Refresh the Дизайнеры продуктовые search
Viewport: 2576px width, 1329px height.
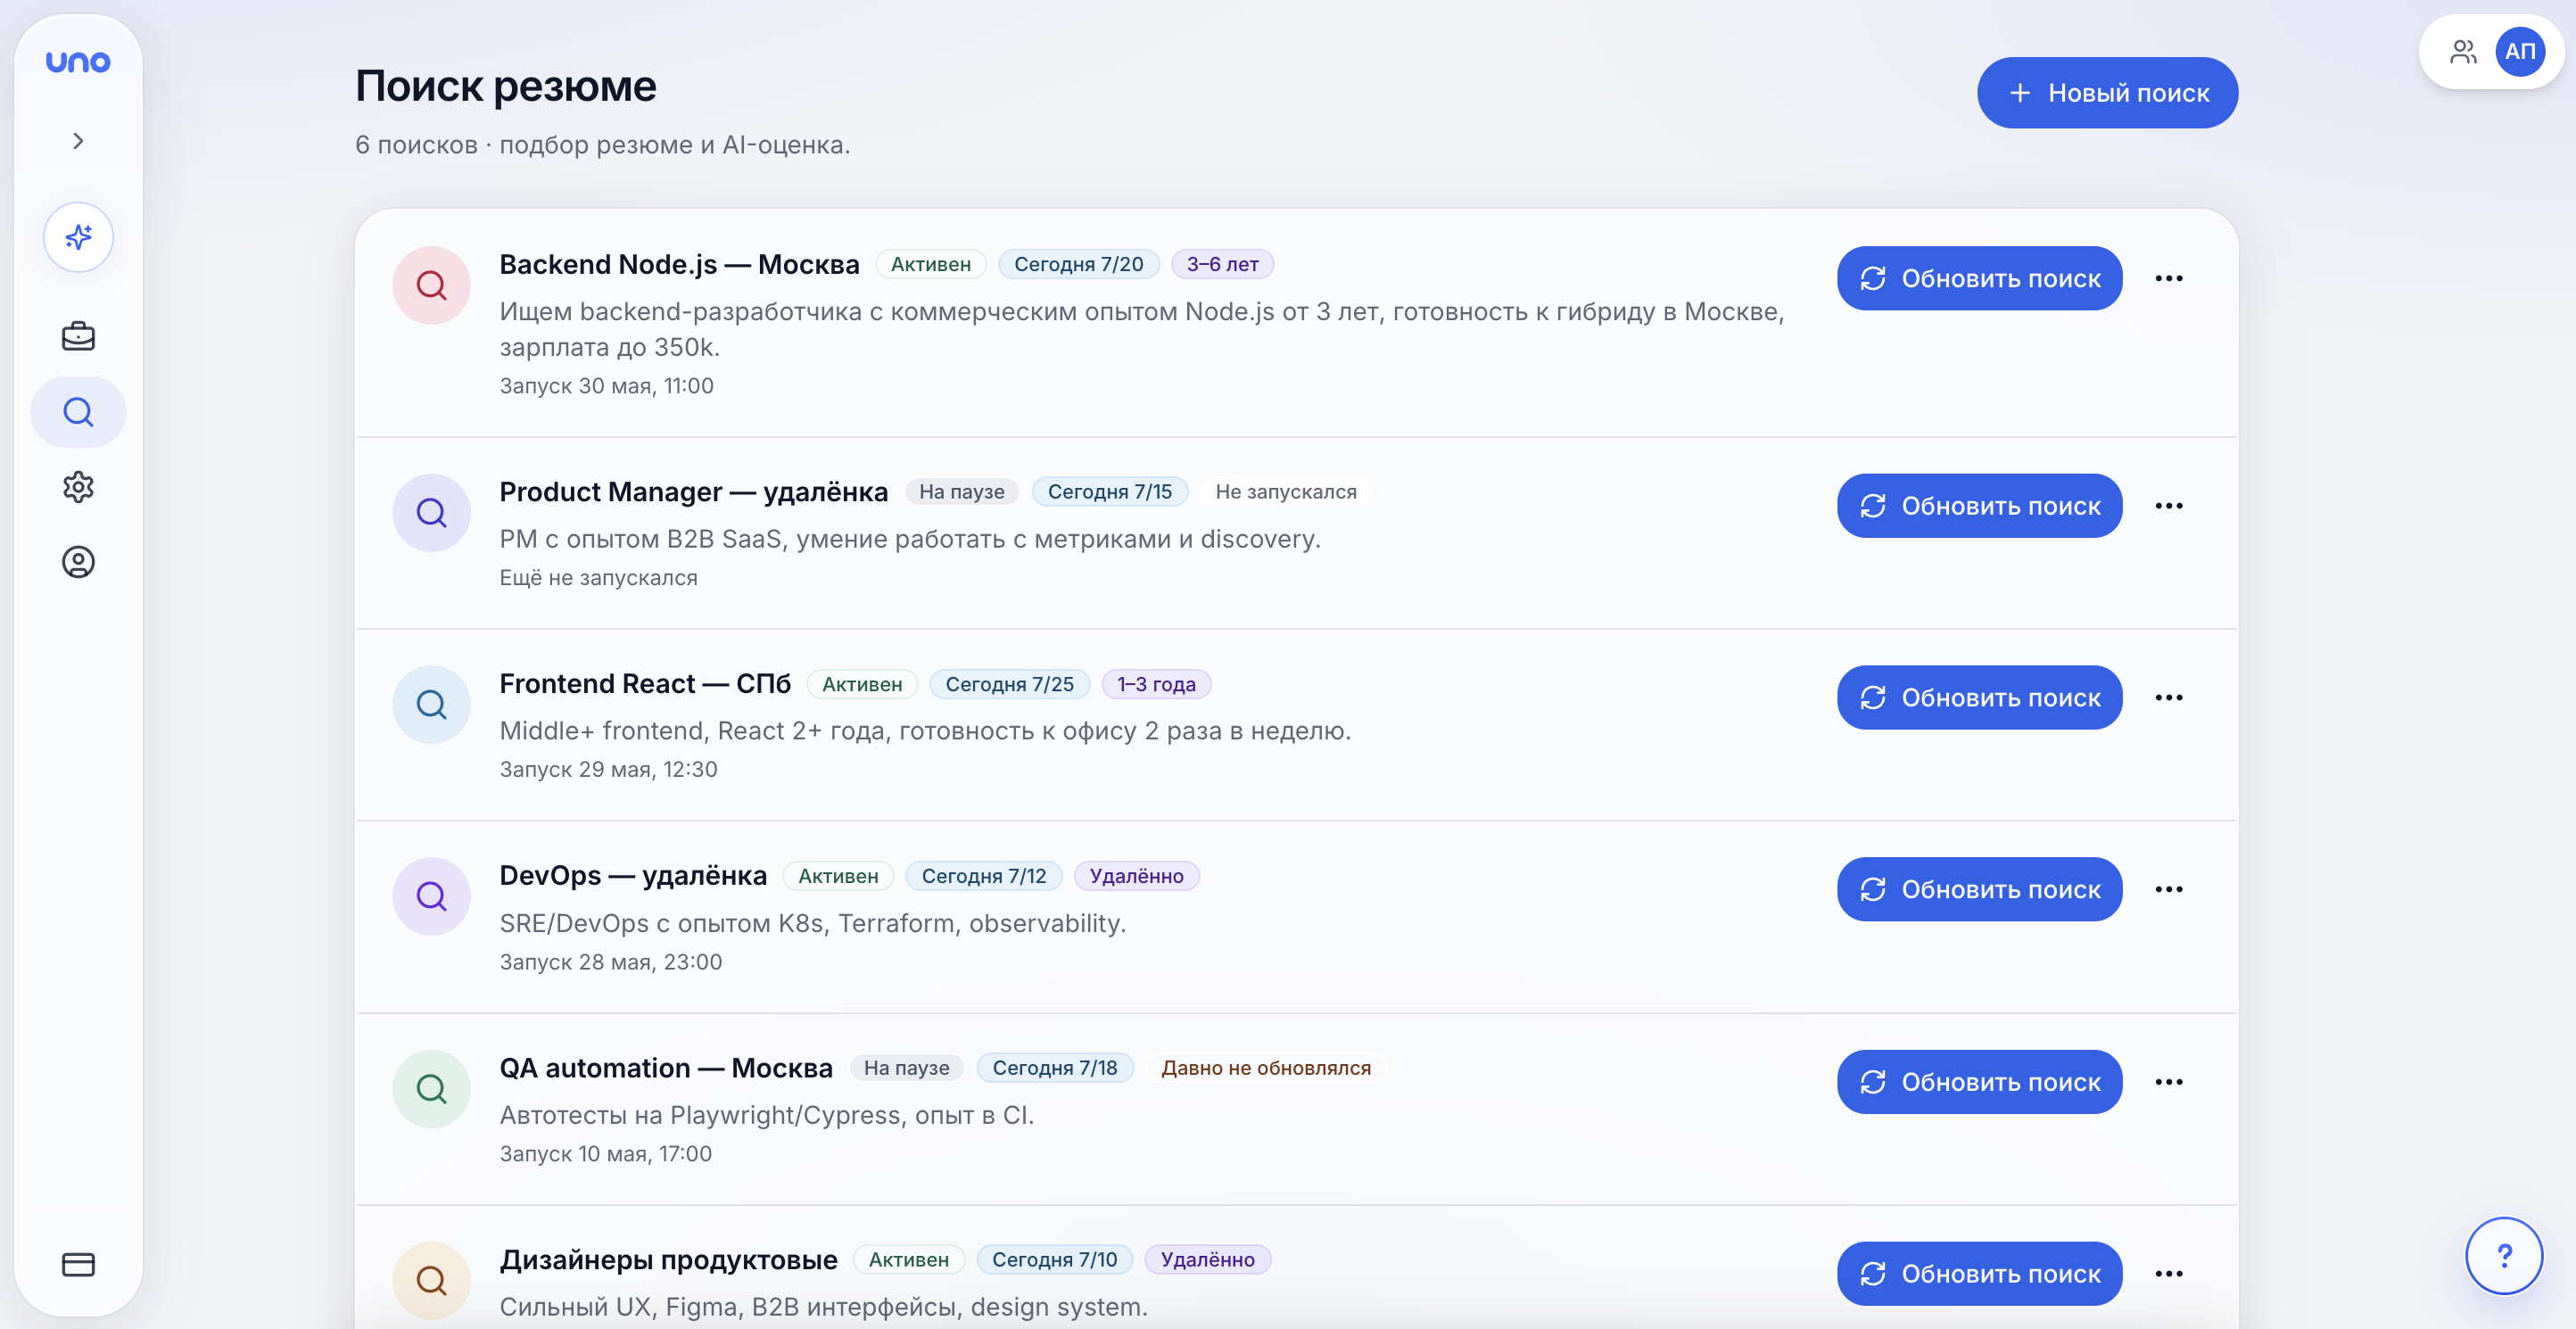1979,1273
